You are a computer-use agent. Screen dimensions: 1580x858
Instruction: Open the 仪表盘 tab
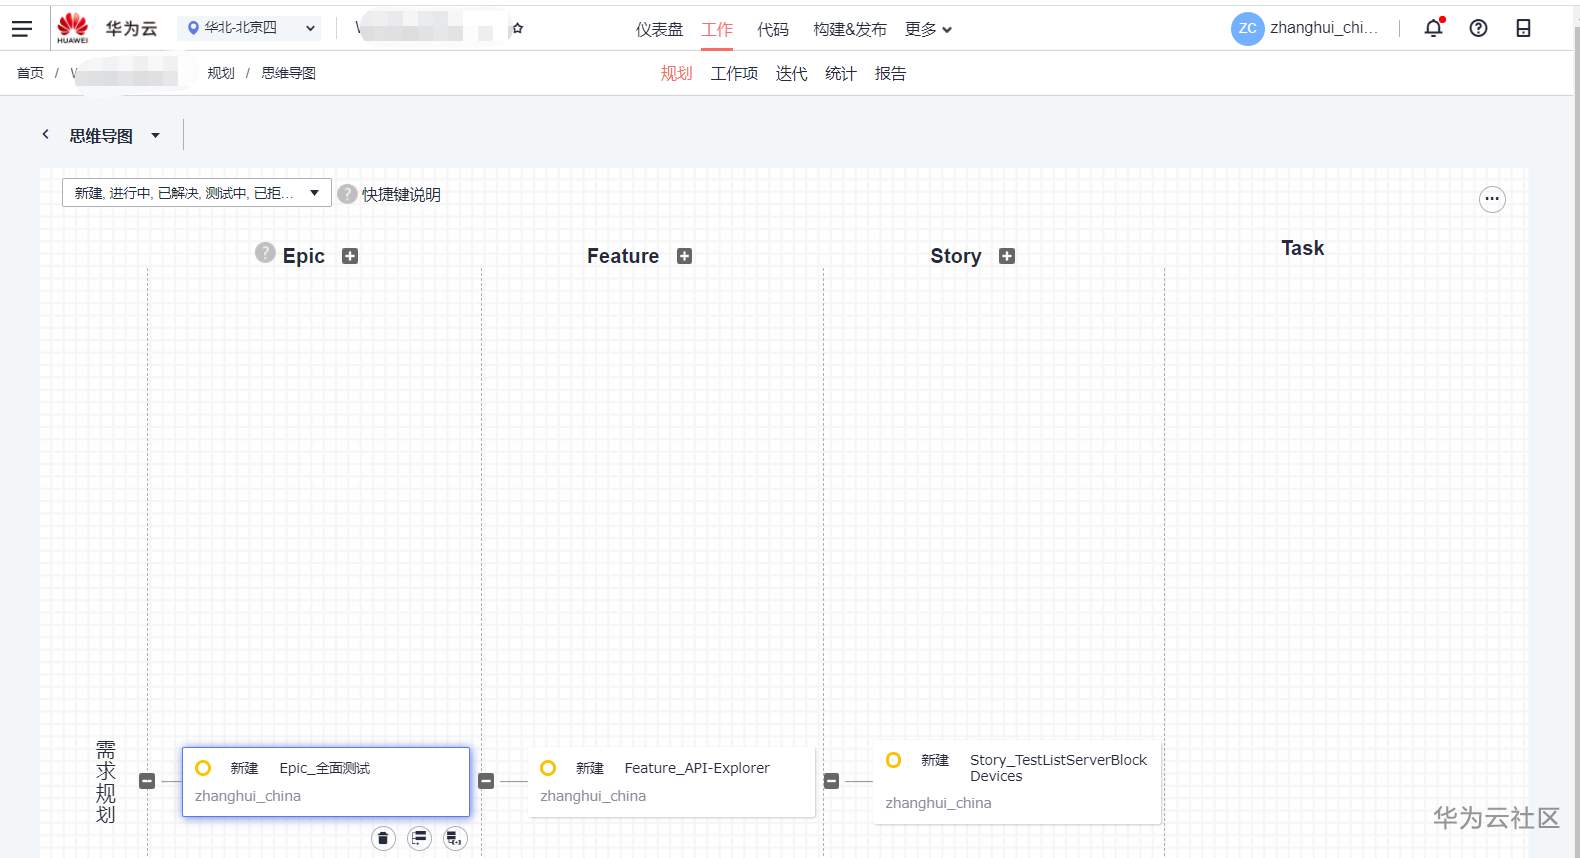(659, 29)
